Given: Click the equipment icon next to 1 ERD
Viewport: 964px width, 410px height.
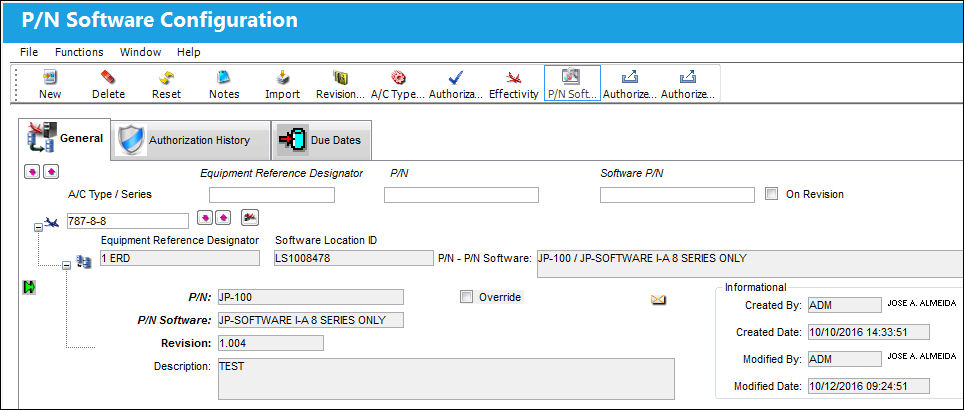Looking at the screenshot, I should 84,262.
